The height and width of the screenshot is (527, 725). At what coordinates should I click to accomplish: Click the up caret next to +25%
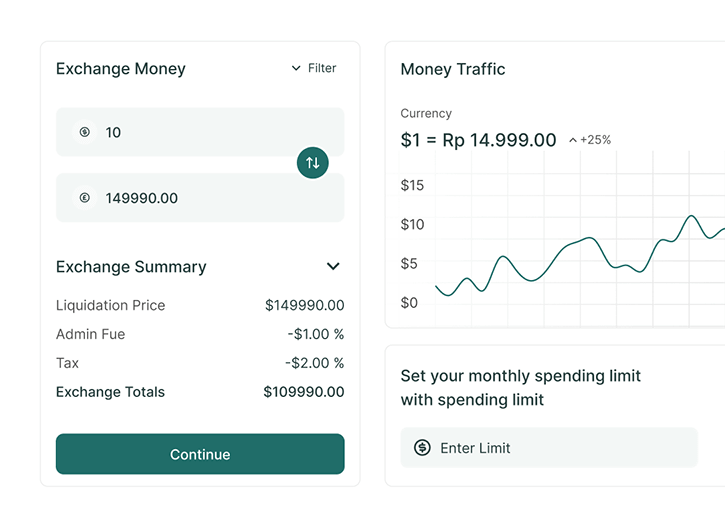[x=573, y=141]
